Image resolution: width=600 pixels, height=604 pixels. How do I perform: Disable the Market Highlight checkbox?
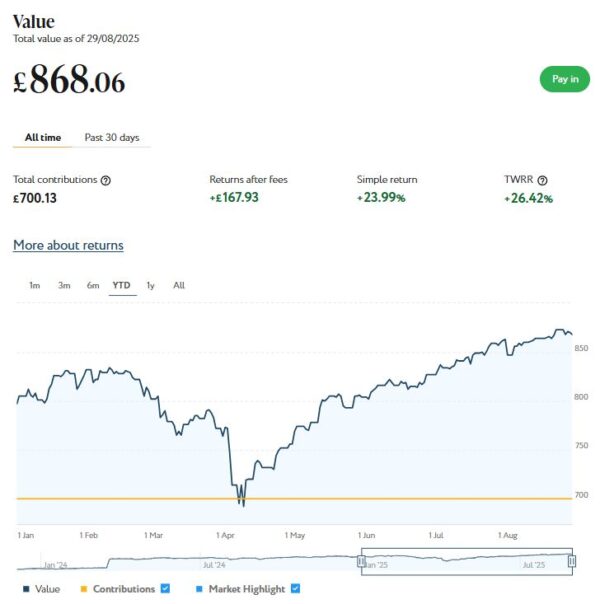tap(295, 589)
